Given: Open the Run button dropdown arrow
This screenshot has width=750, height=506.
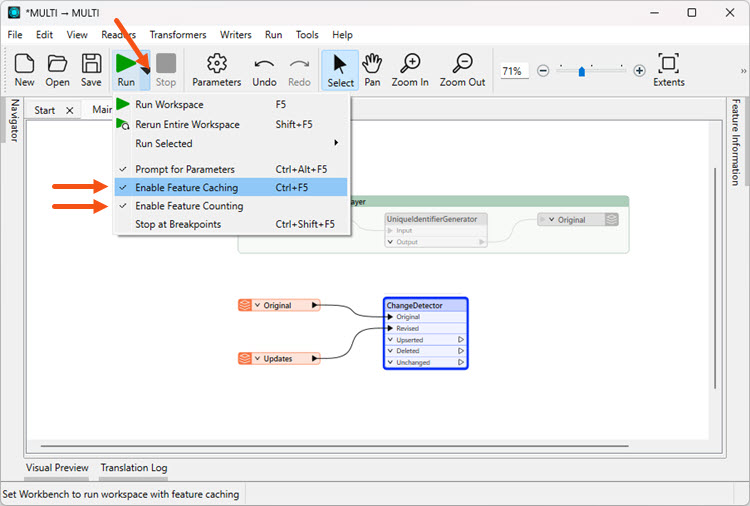Looking at the screenshot, I should 145,70.
